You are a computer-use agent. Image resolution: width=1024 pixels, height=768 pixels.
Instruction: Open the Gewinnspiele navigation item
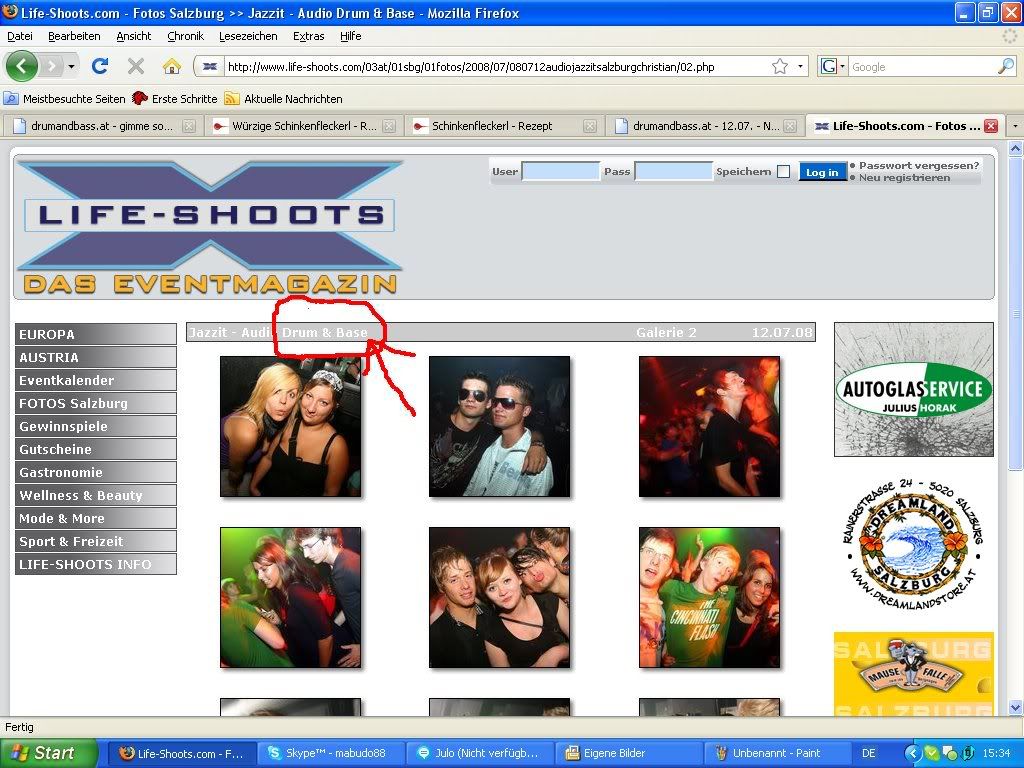pyautogui.click(x=95, y=426)
